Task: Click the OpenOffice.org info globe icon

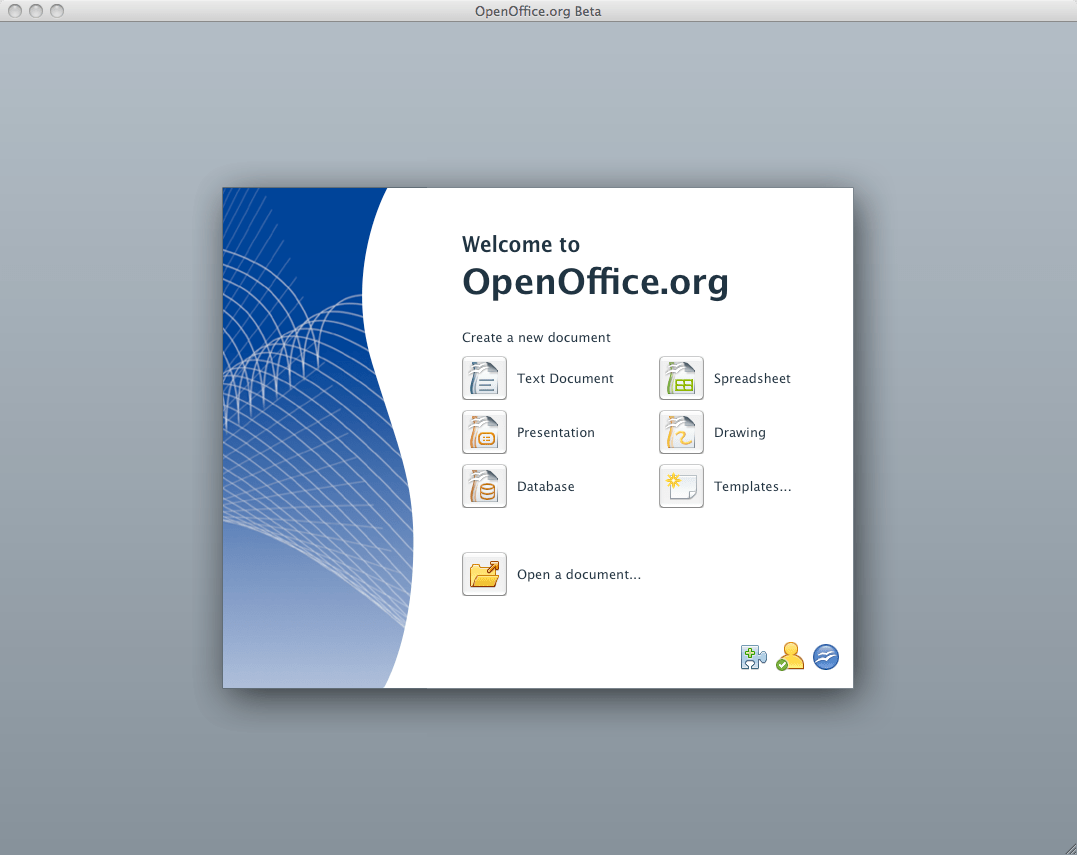Action: click(x=826, y=657)
